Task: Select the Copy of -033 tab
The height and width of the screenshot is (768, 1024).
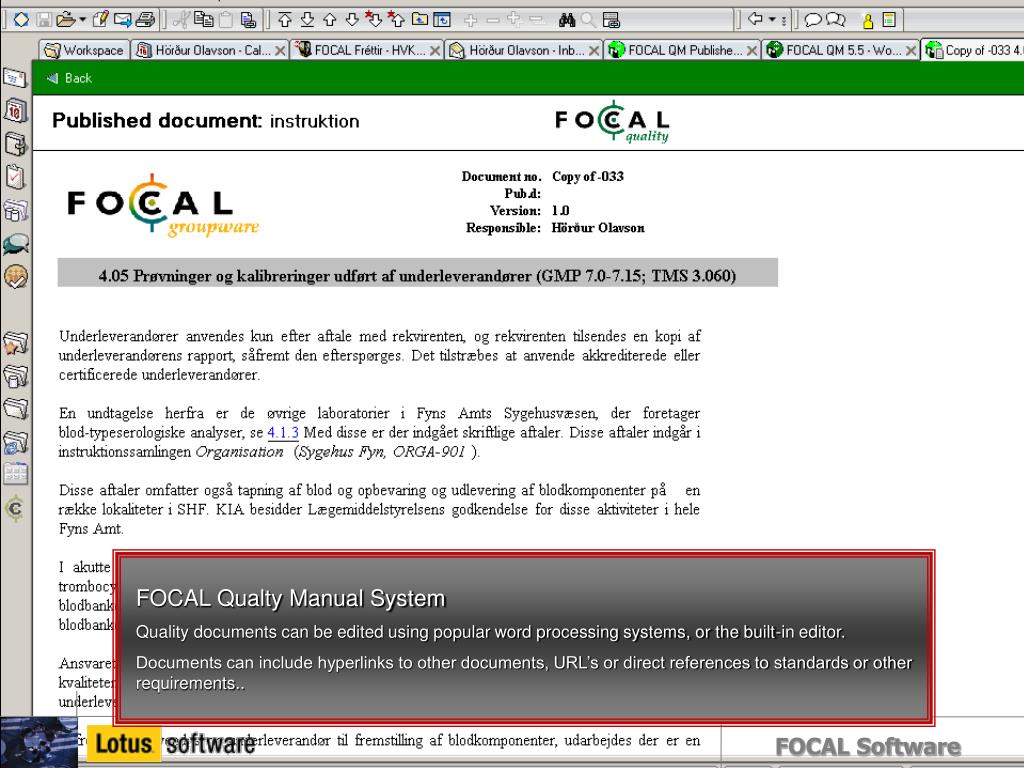Action: (x=973, y=50)
